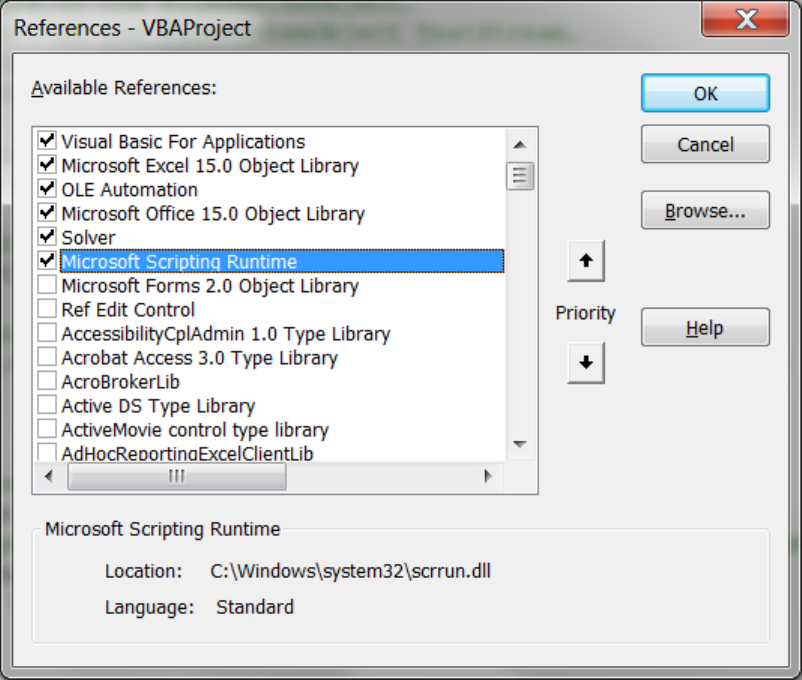This screenshot has height=680, width=802.
Task: Uncheck OLE Automation checkbox
Action: pos(47,189)
